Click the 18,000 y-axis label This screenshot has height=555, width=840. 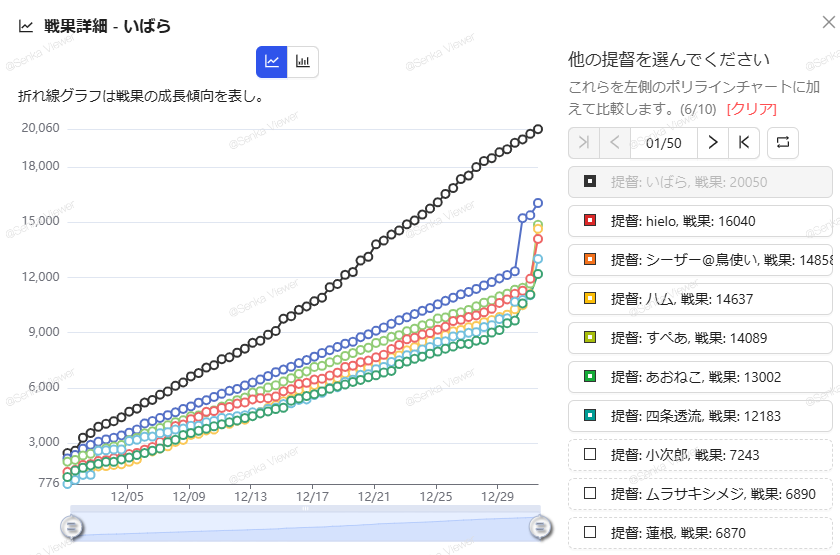tap(41, 166)
